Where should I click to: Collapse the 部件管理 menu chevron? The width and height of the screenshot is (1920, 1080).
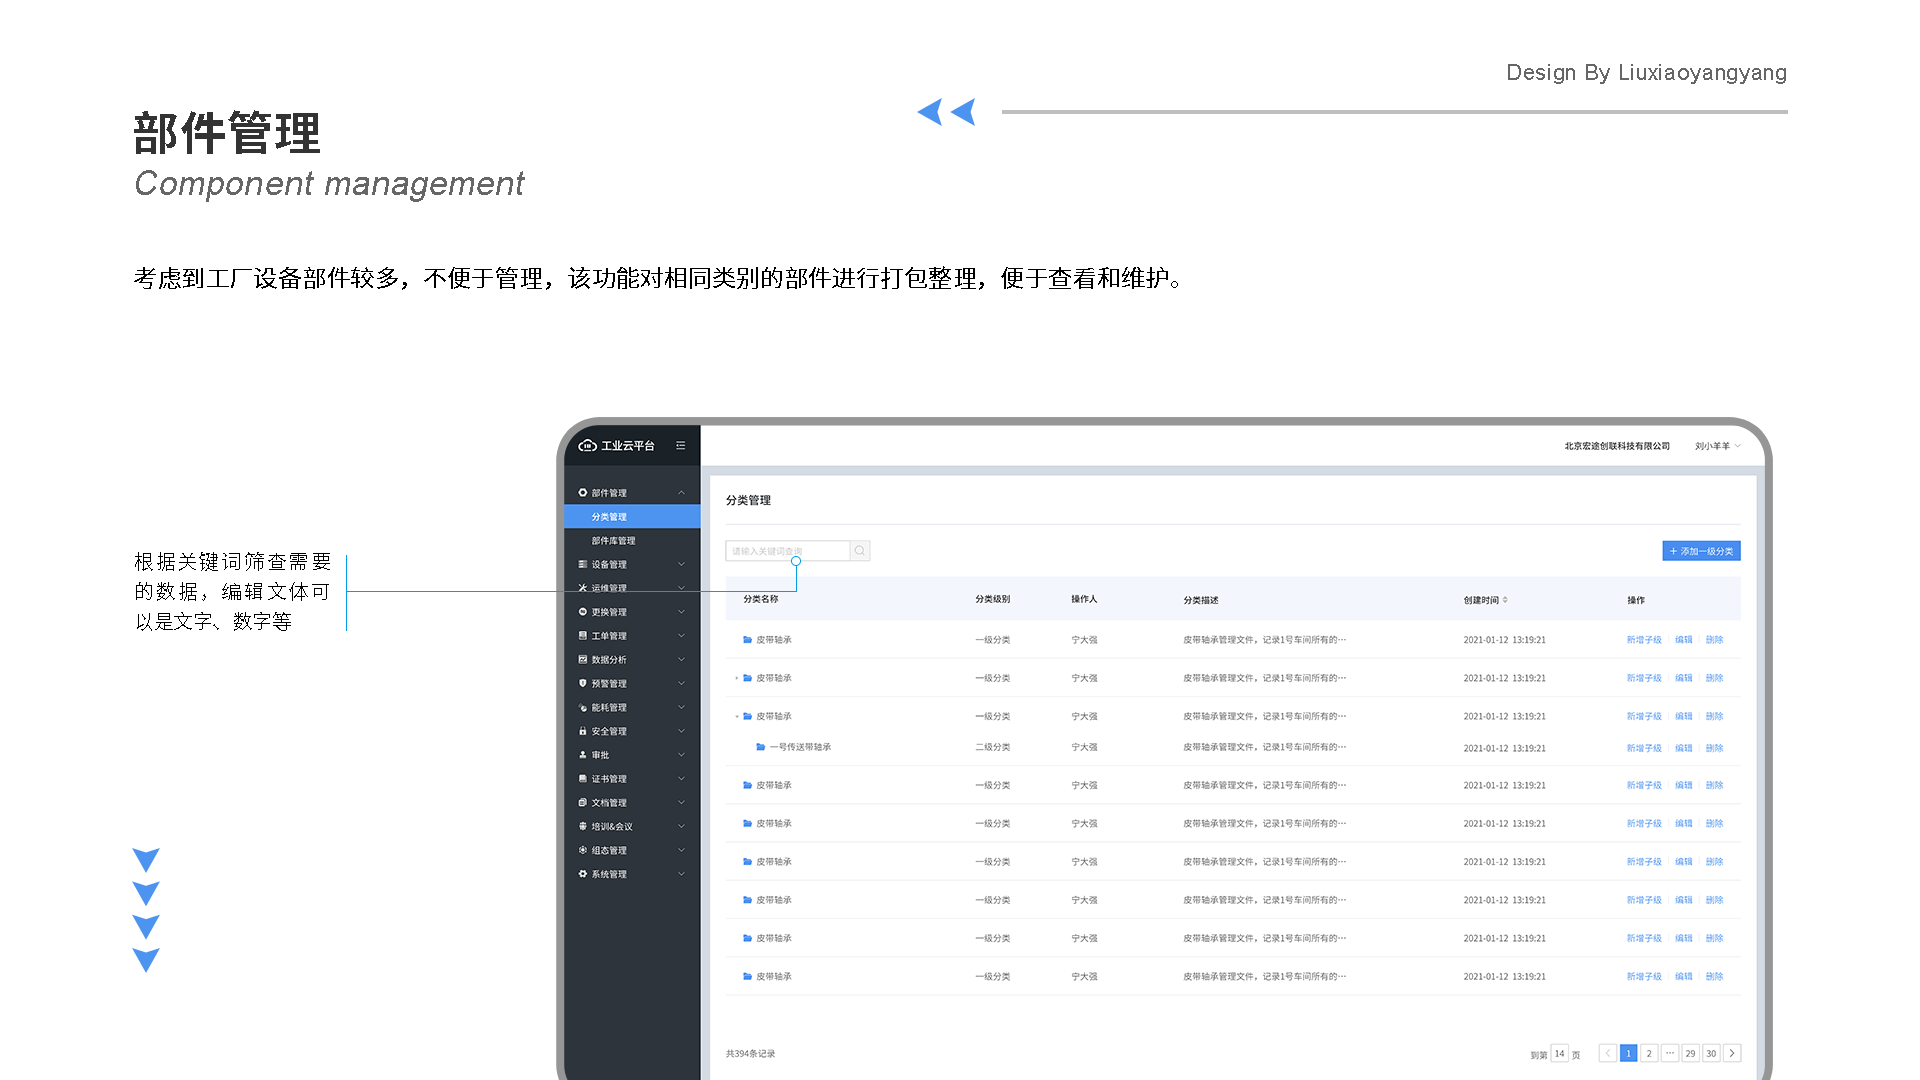tap(681, 493)
